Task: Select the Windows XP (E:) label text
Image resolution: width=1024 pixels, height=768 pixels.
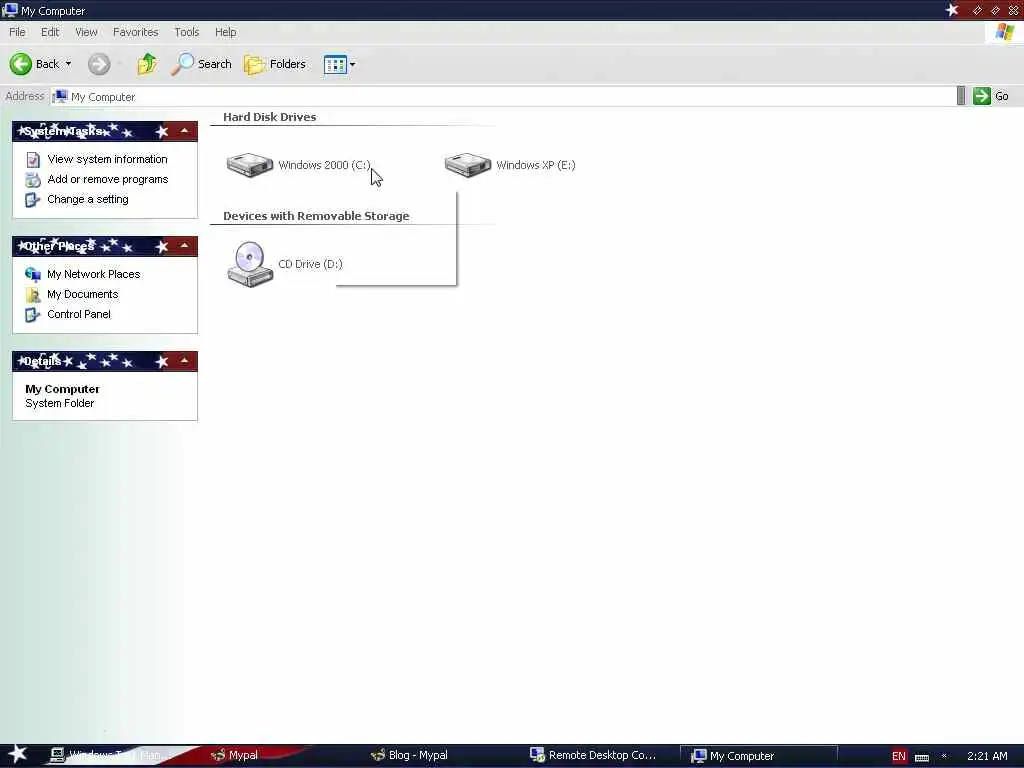Action: pyautogui.click(x=536, y=165)
